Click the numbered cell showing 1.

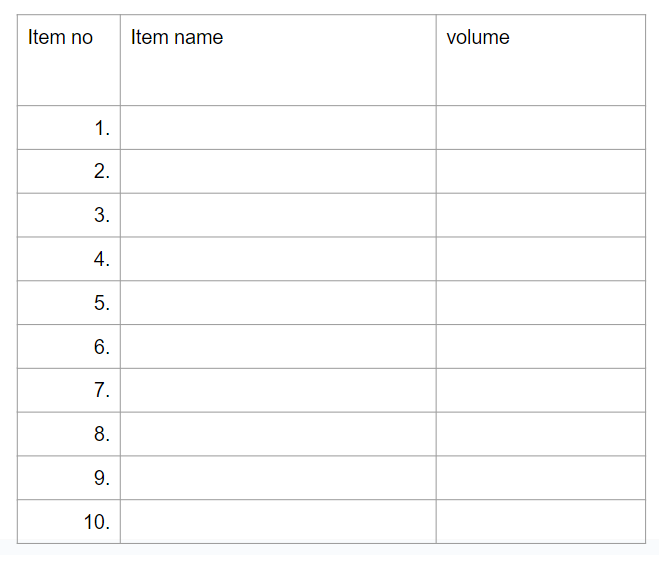pos(69,127)
